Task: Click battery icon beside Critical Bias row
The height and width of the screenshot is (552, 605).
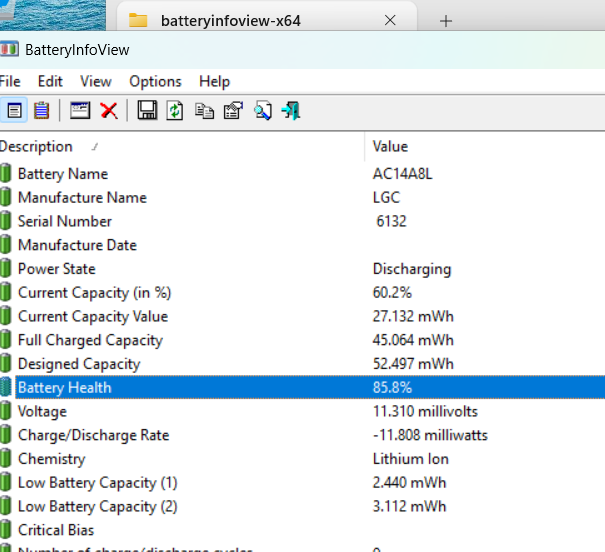Action: click(6, 530)
